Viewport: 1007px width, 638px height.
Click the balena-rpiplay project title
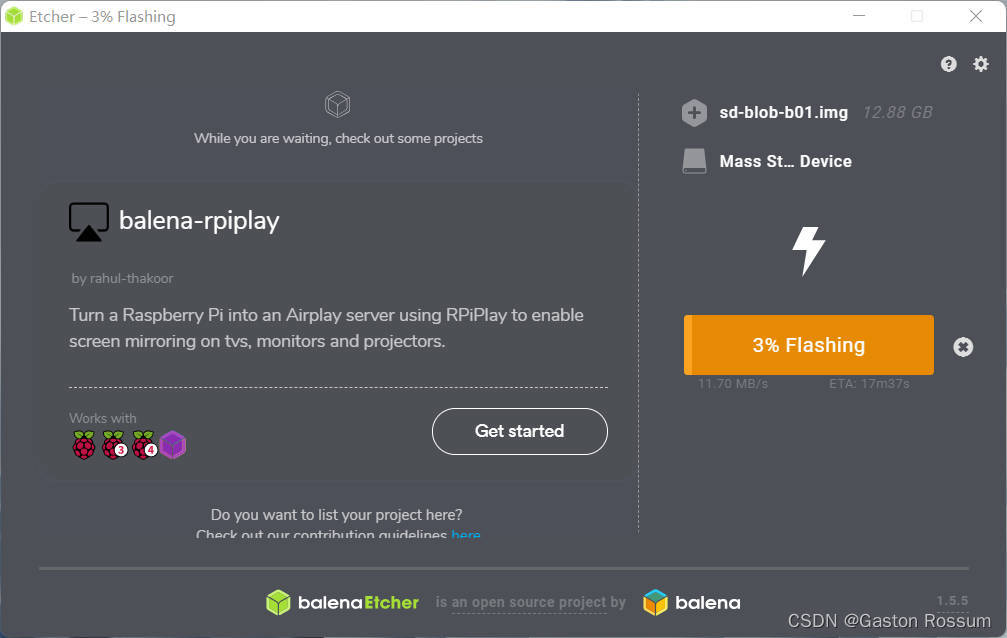coord(199,221)
